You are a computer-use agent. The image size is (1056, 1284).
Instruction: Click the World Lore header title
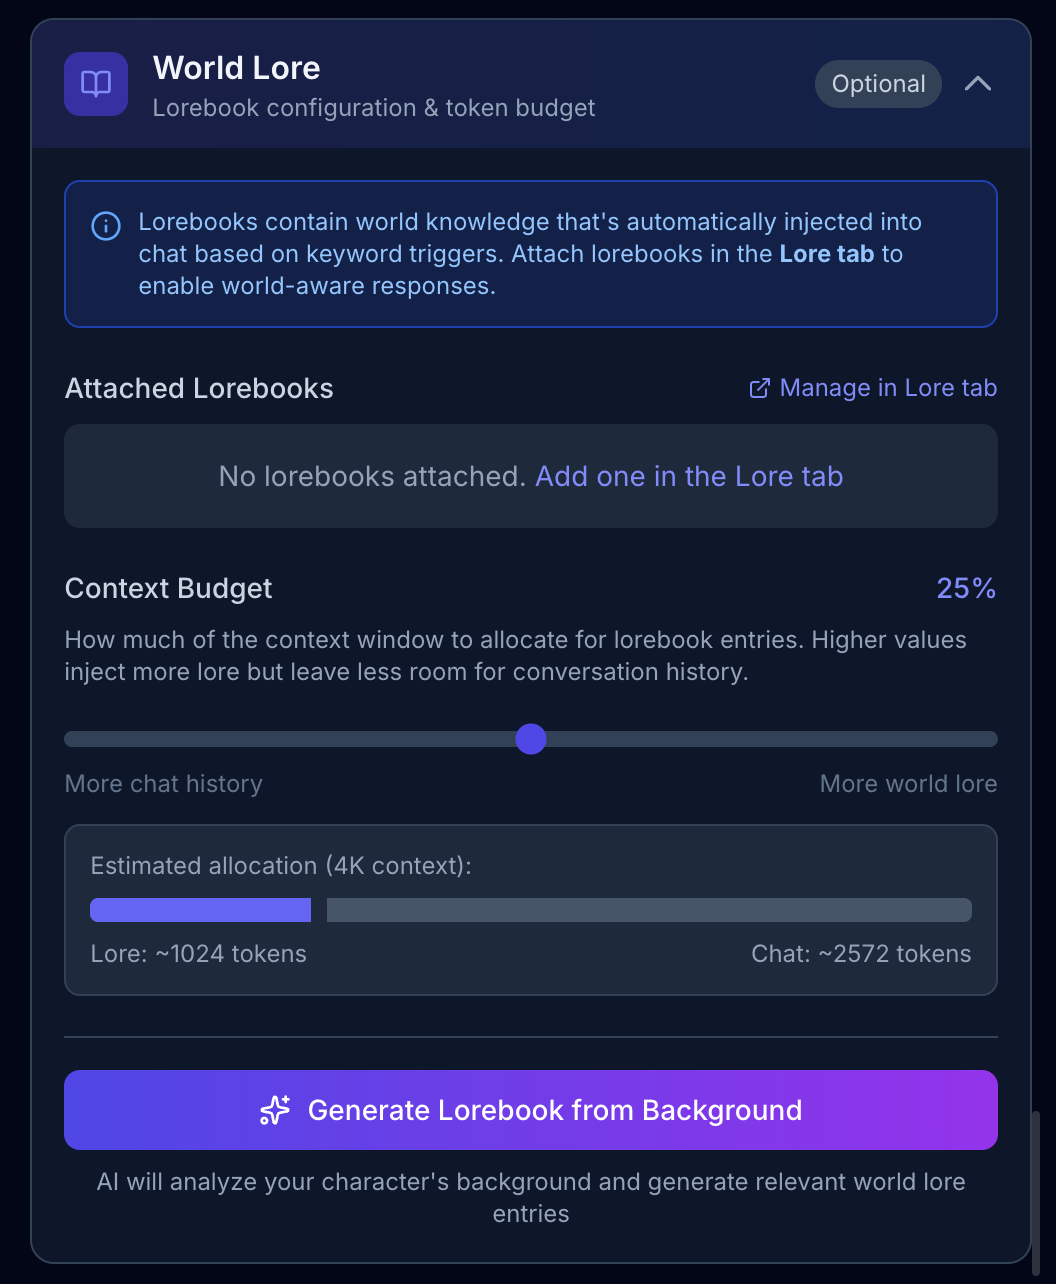(x=236, y=68)
